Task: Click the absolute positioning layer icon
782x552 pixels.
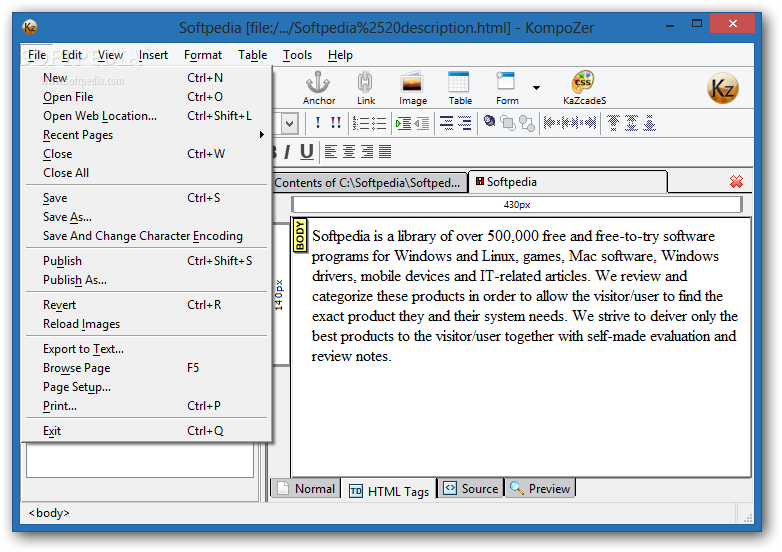Action: pyautogui.click(x=490, y=122)
